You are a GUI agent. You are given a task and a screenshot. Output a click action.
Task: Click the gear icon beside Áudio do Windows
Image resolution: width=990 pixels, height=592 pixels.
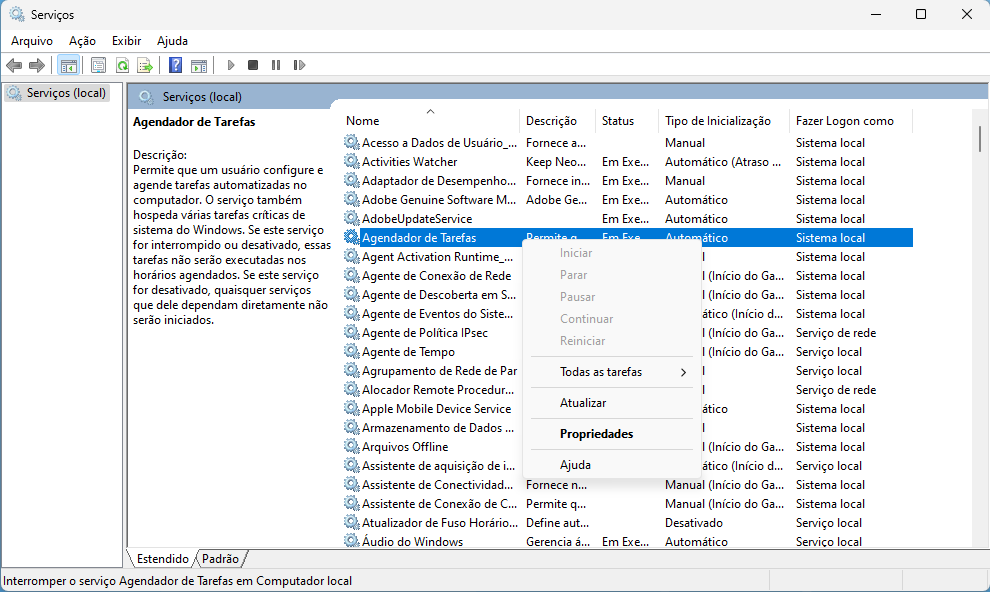[352, 542]
